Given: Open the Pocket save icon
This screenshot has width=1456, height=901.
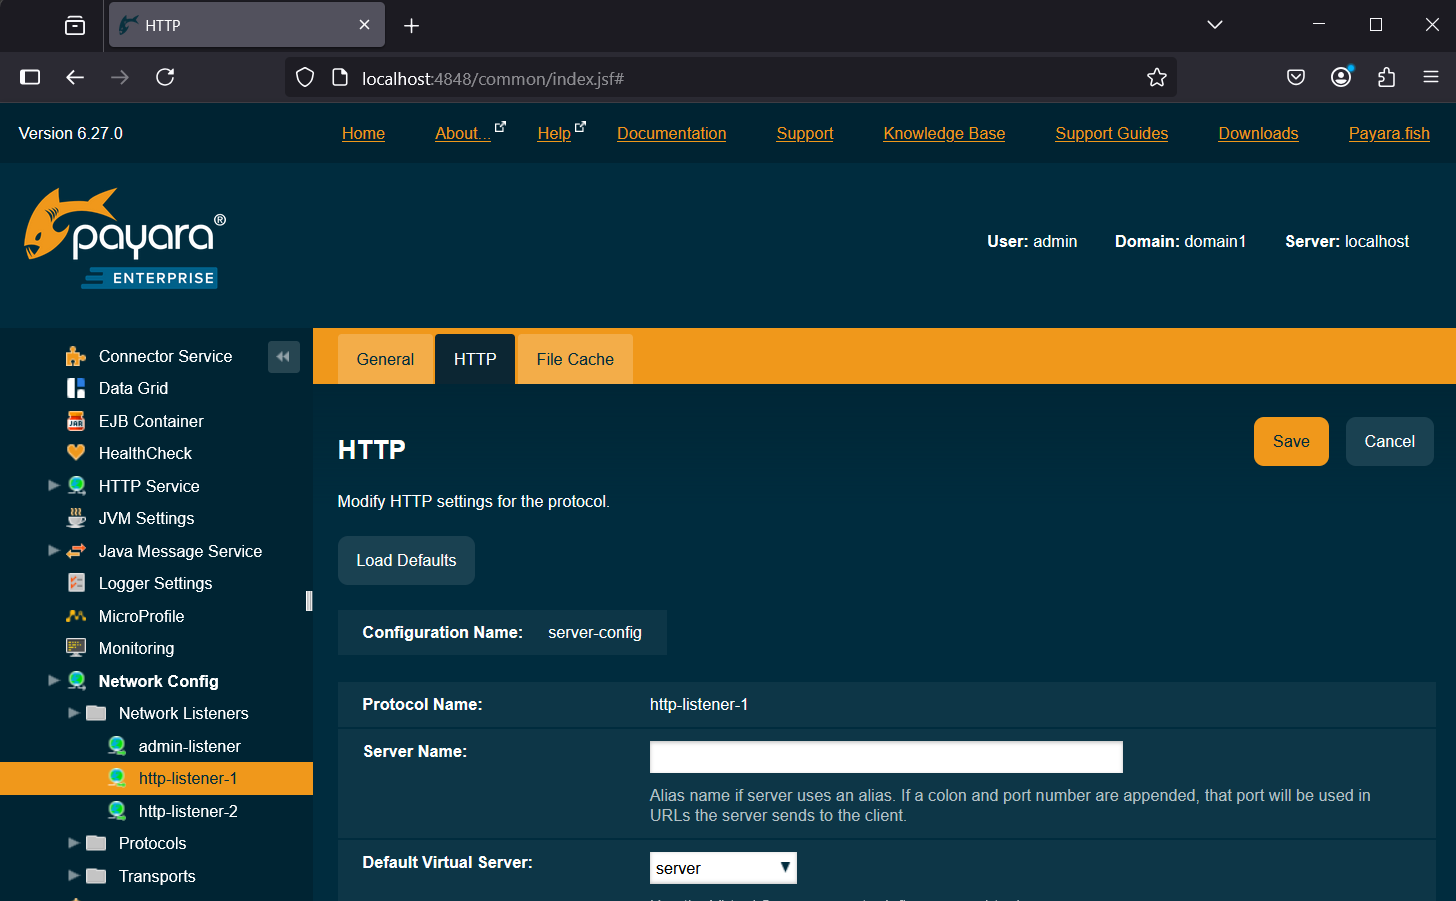Looking at the screenshot, I should (1296, 77).
